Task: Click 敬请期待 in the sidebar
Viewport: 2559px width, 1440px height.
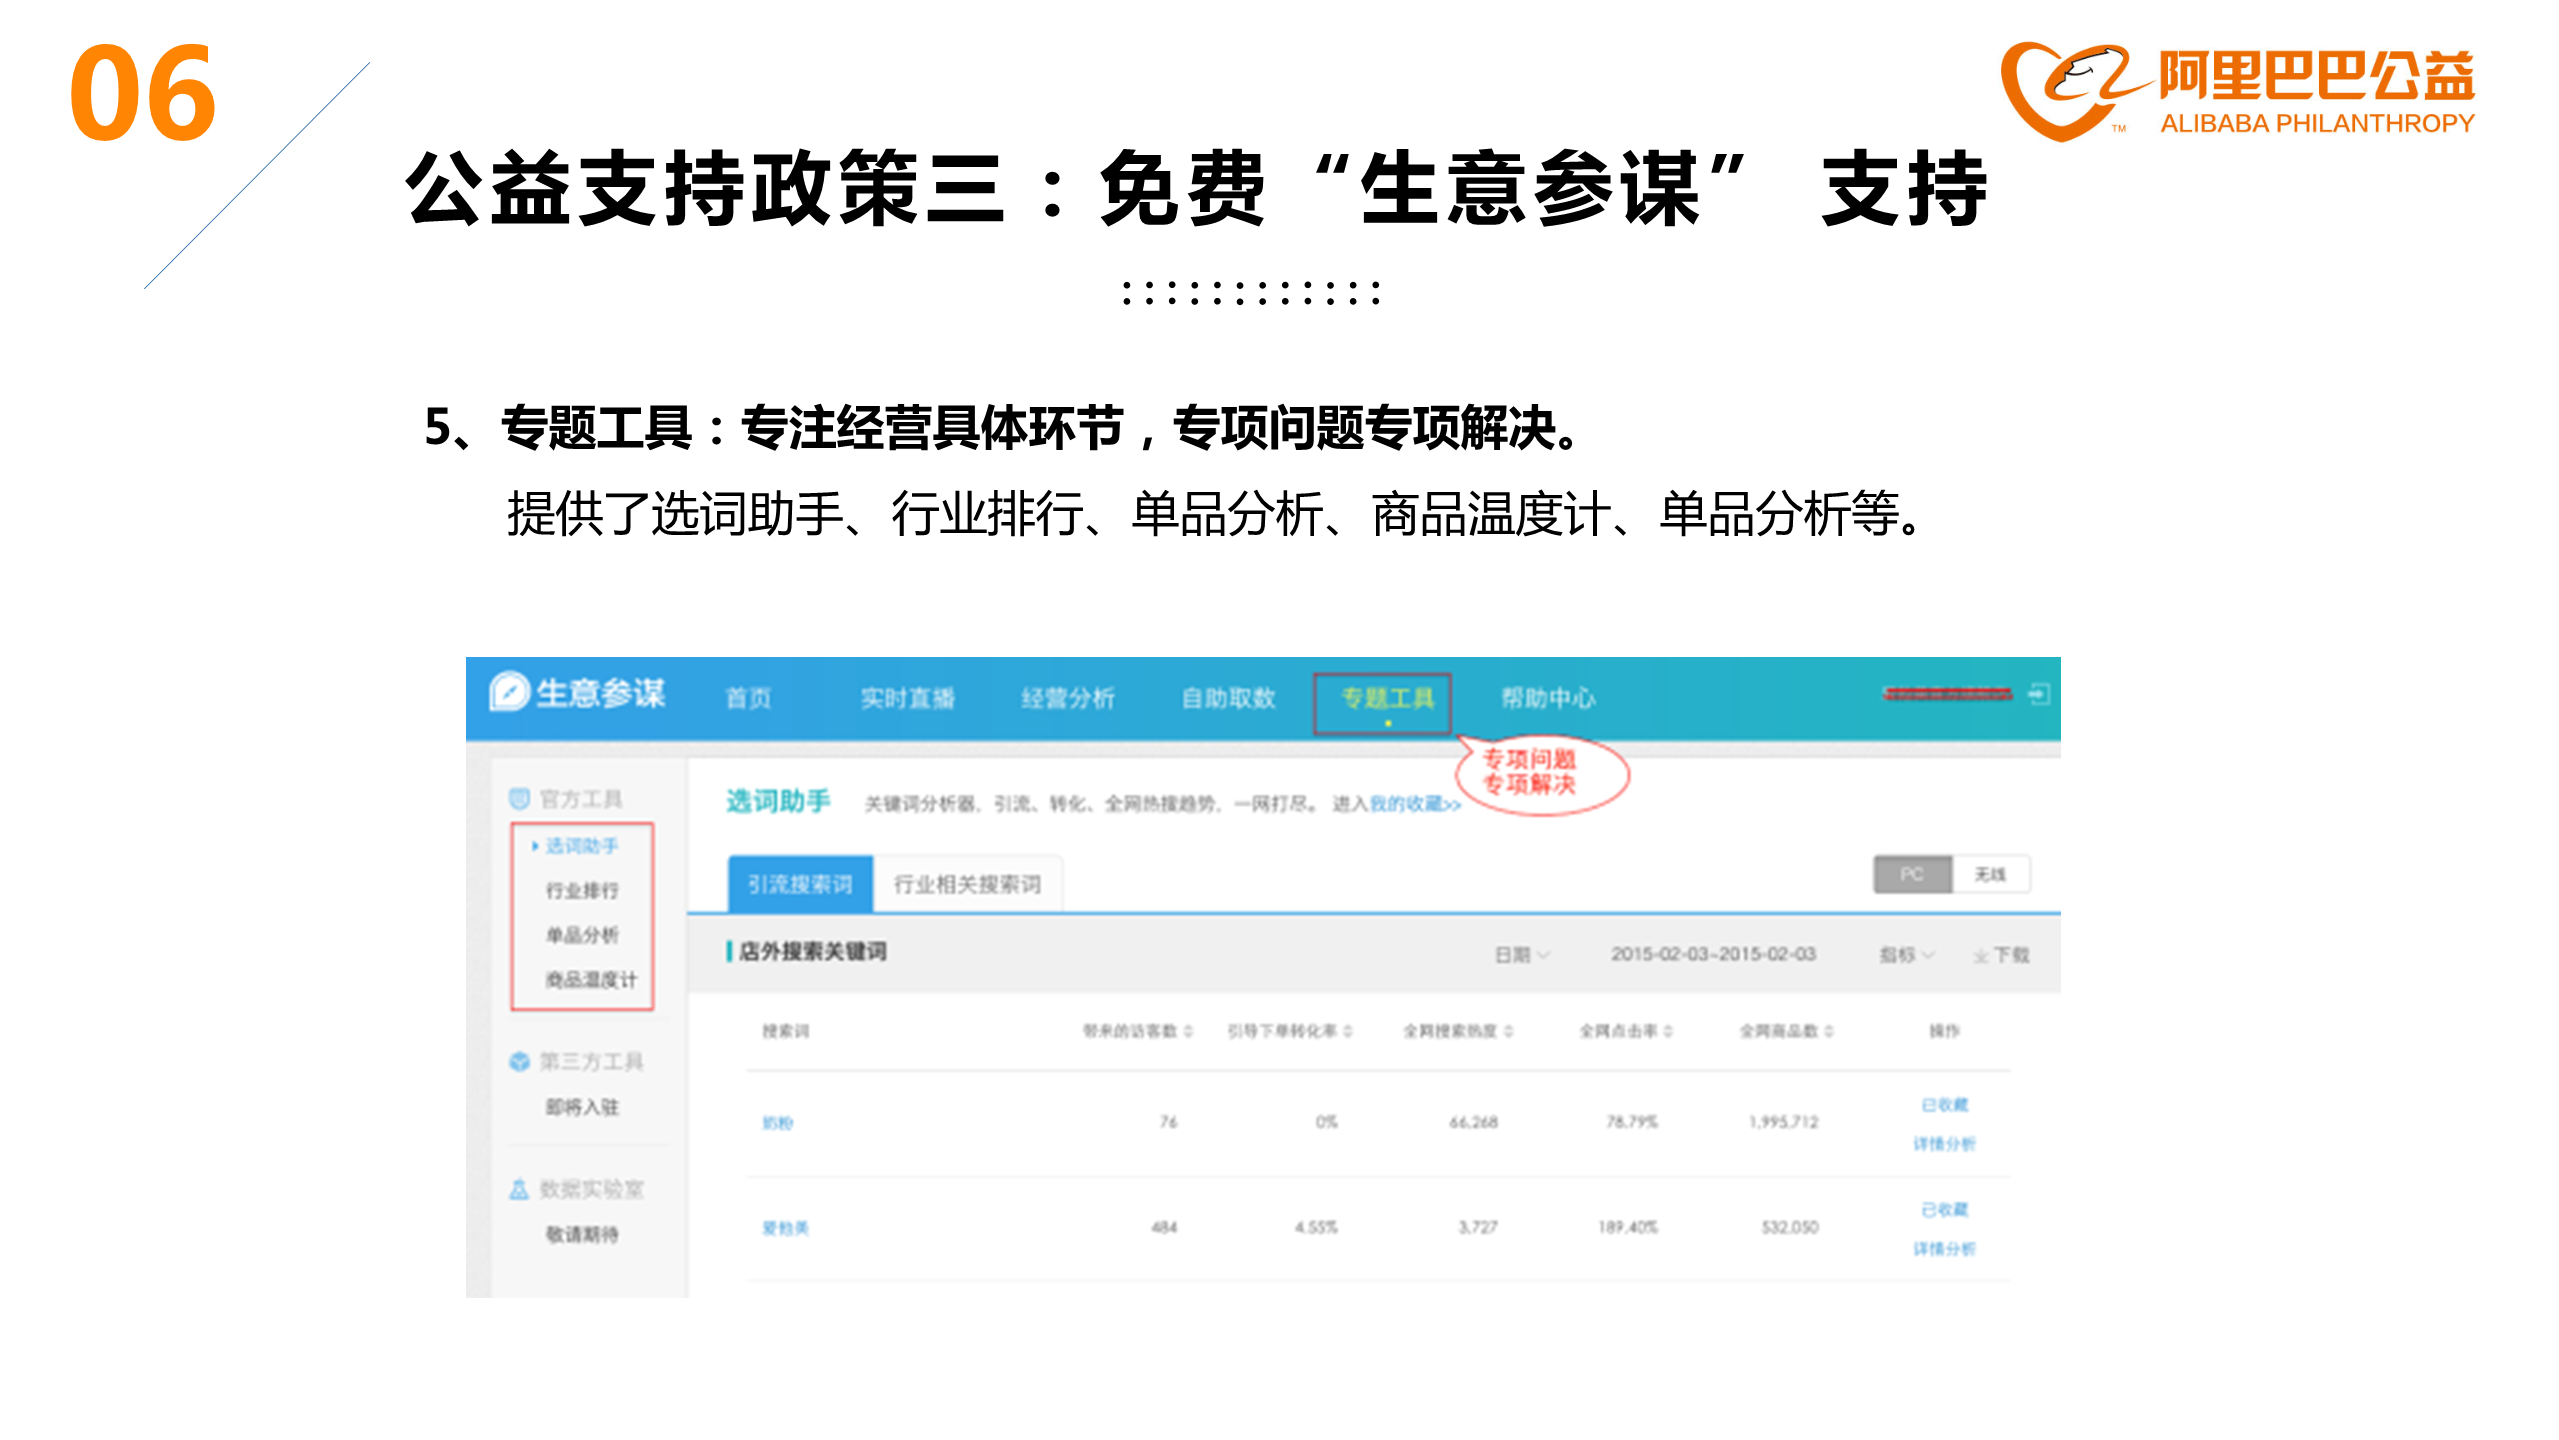Action: pos(582,1234)
